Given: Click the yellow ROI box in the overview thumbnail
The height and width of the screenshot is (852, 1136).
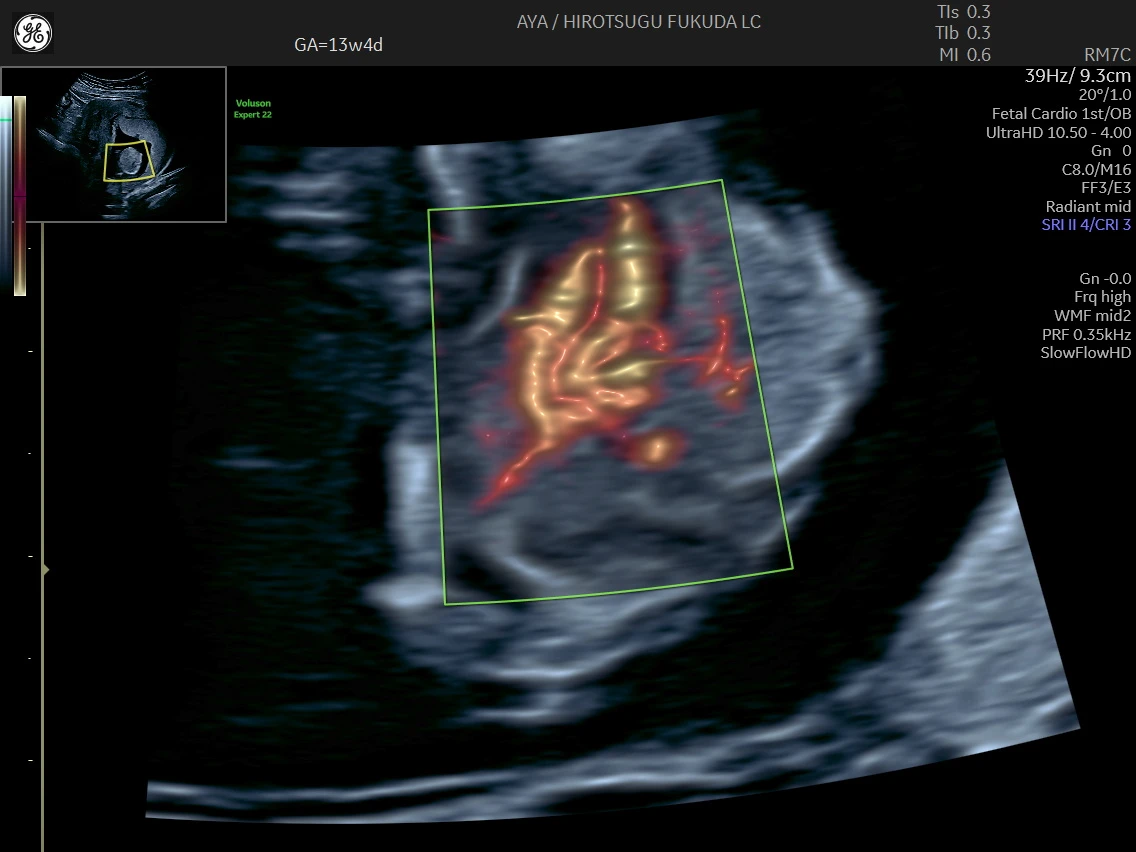Looking at the screenshot, I should coord(130,161).
